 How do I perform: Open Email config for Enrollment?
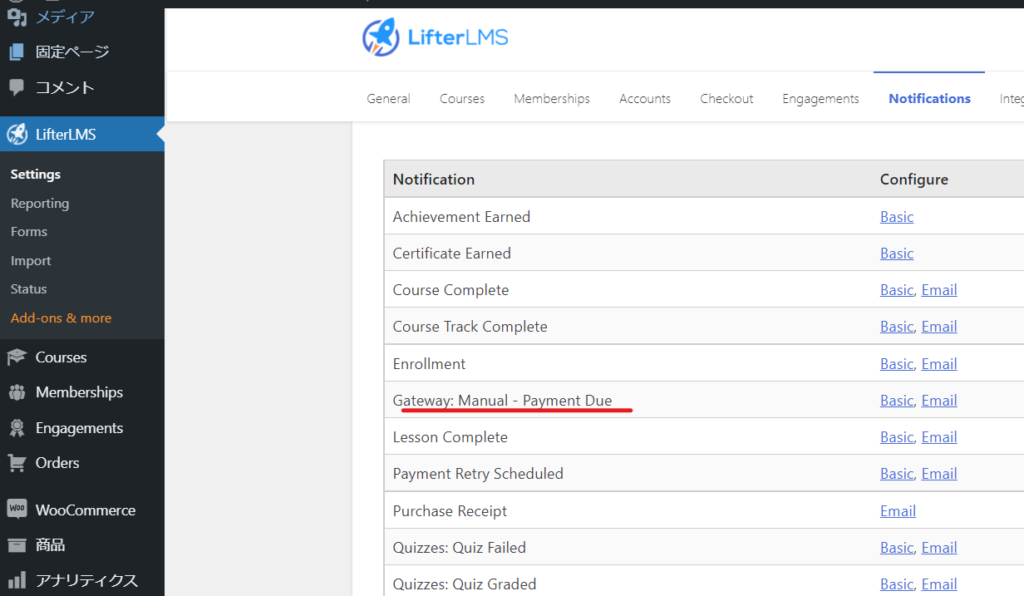(x=939, y=364)
